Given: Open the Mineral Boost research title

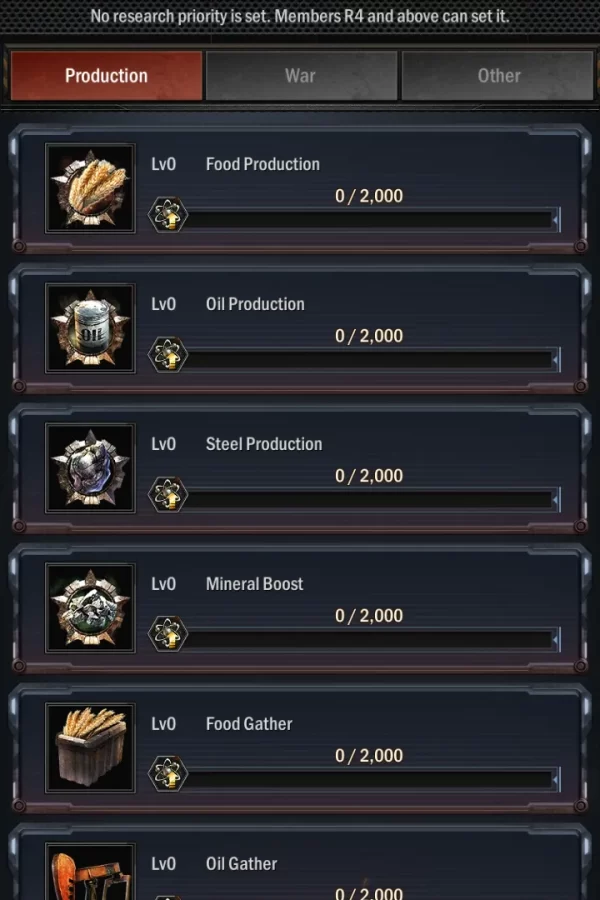Looking at the screenshot, I should coord(254,584).
